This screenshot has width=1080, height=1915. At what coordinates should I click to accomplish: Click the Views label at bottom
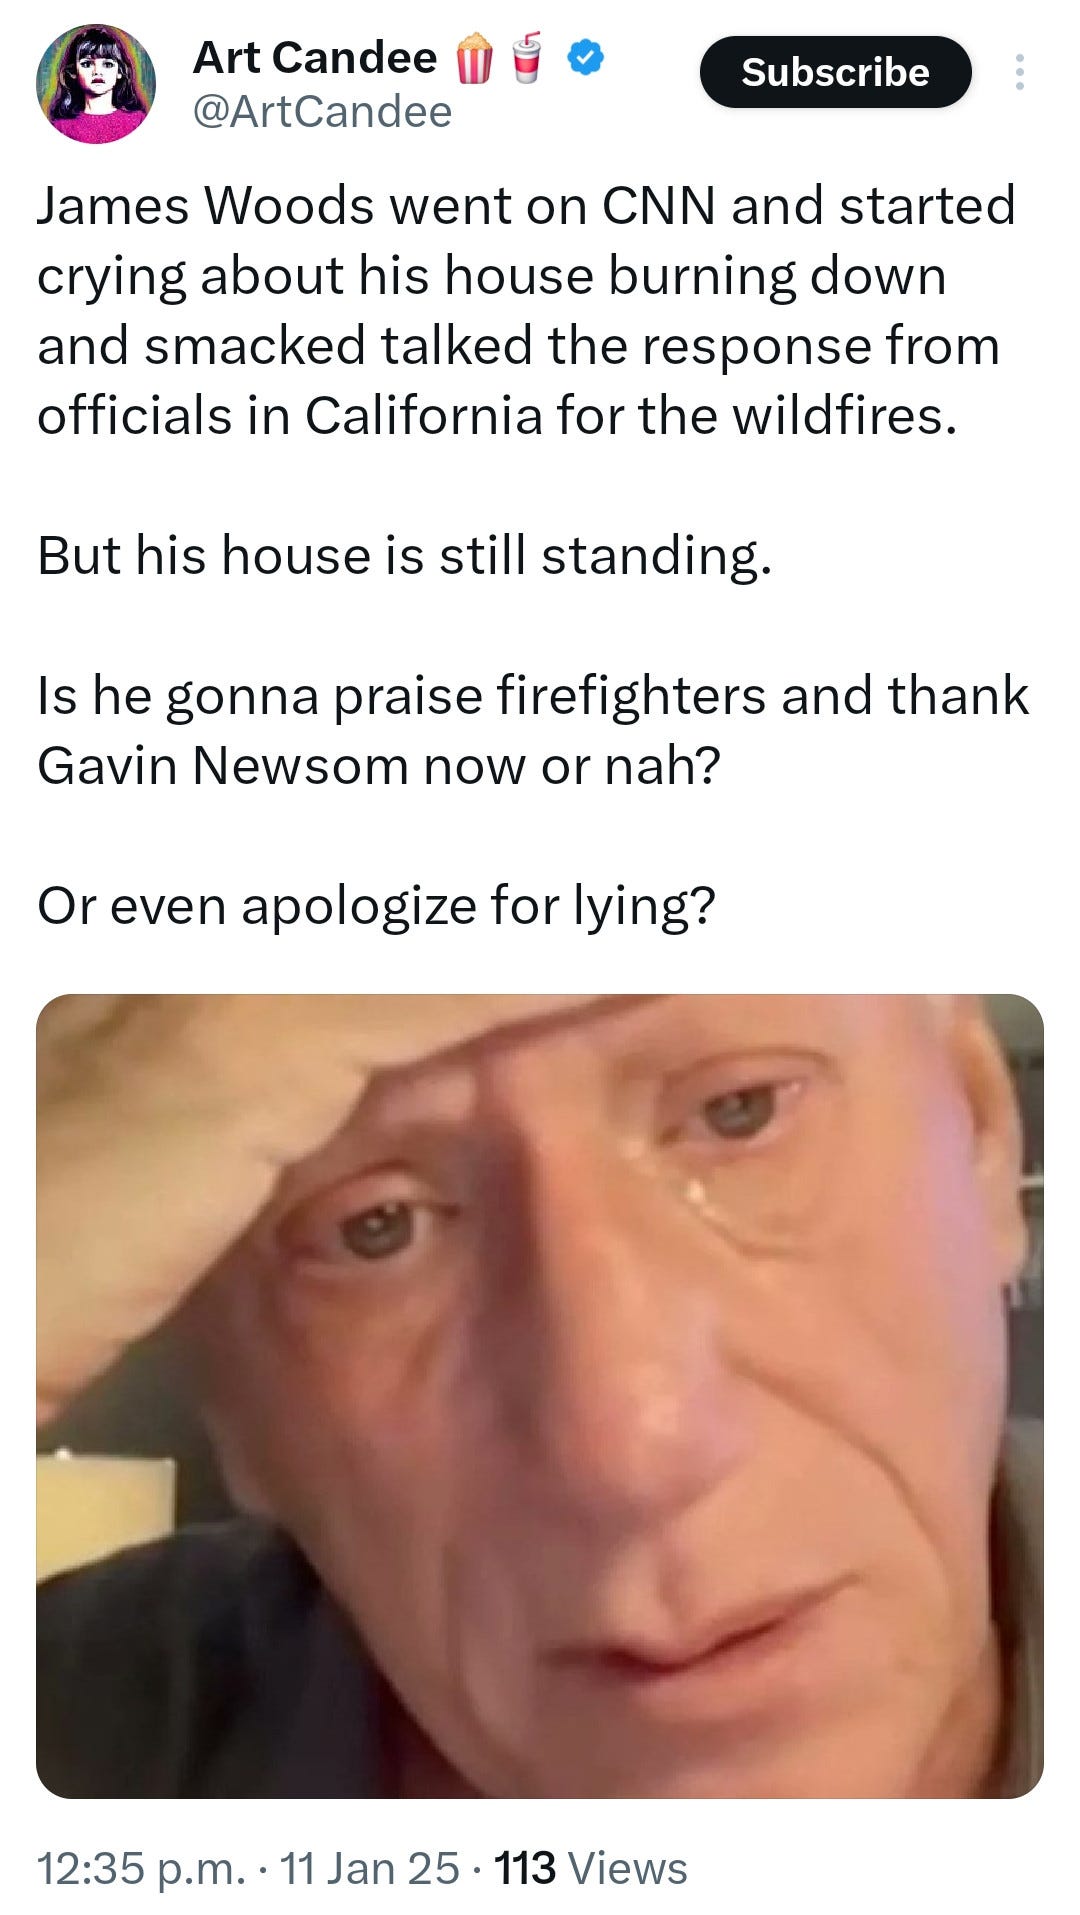pyautogui.click(x=627, y=1868)
